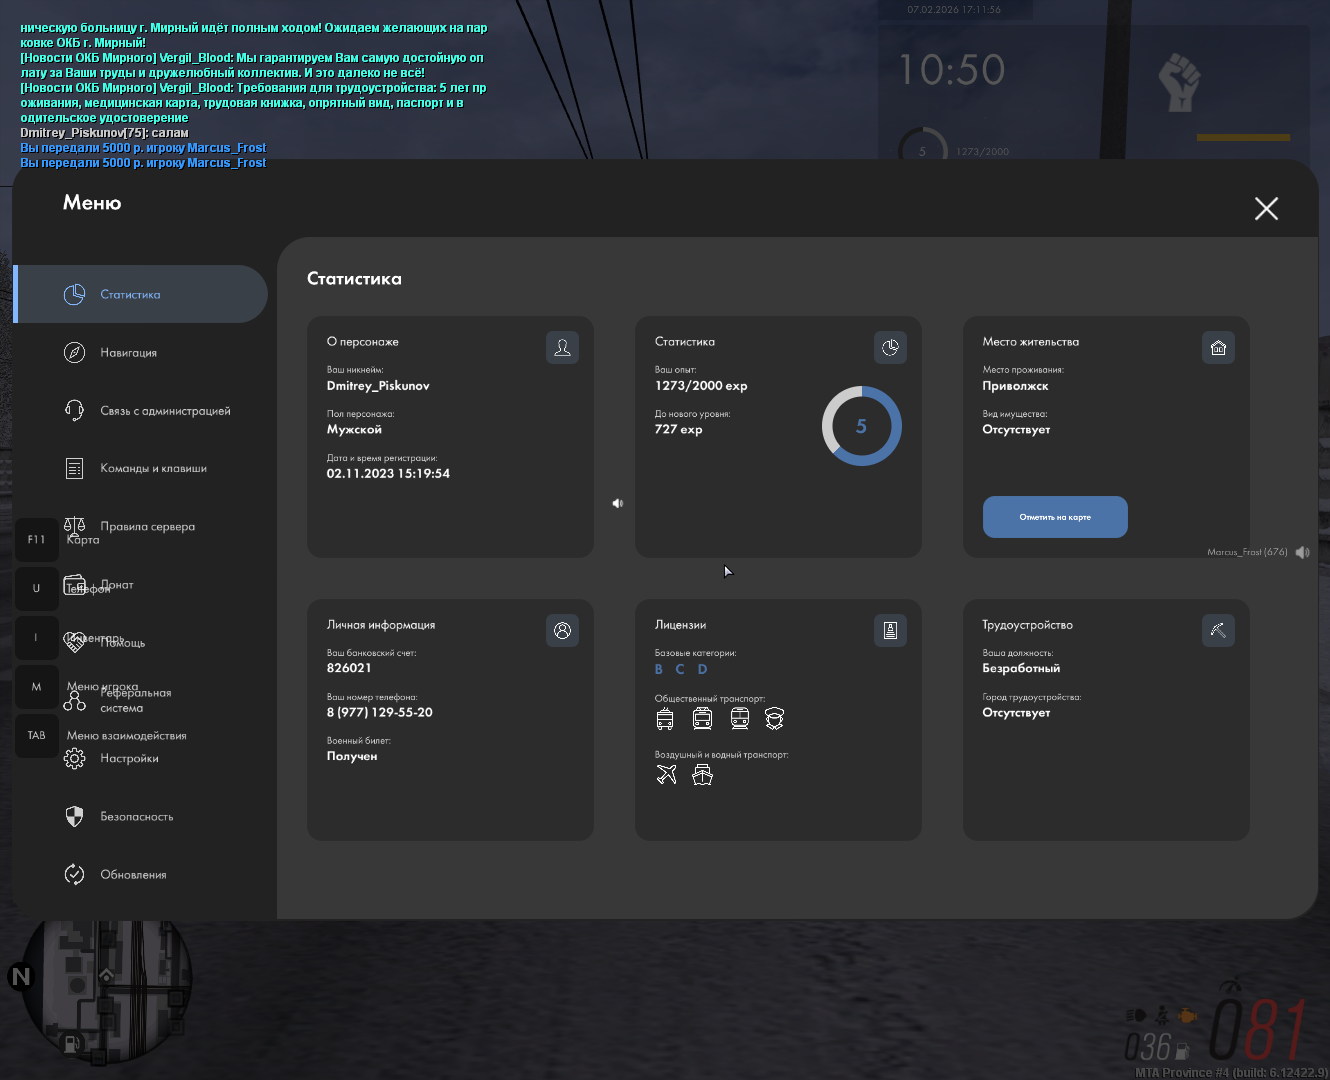
Task: Toggle the Marcus_Frost voice speaker icon
Action: point(1302,553)
